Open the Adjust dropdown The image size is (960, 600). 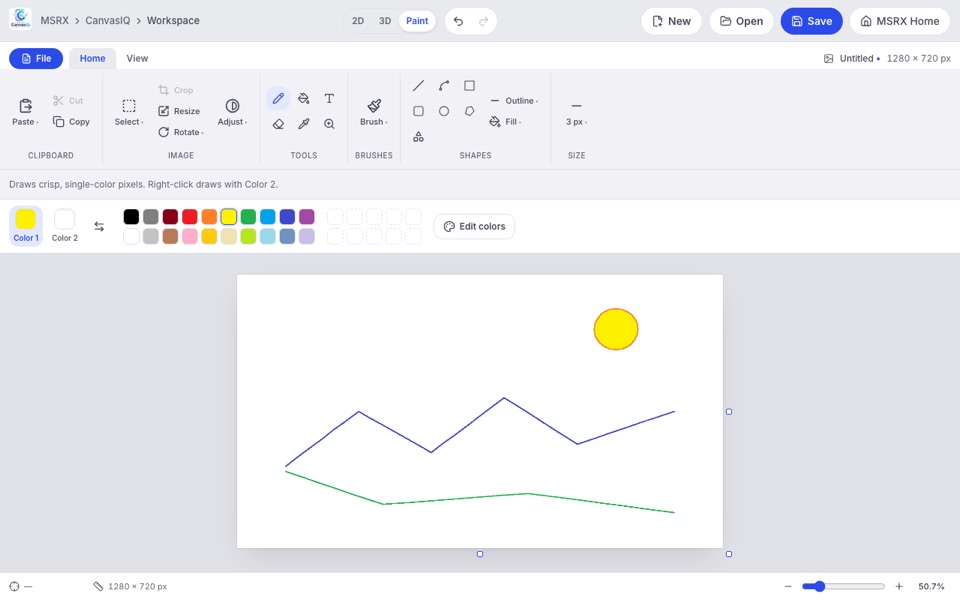[x=232, y=112]
